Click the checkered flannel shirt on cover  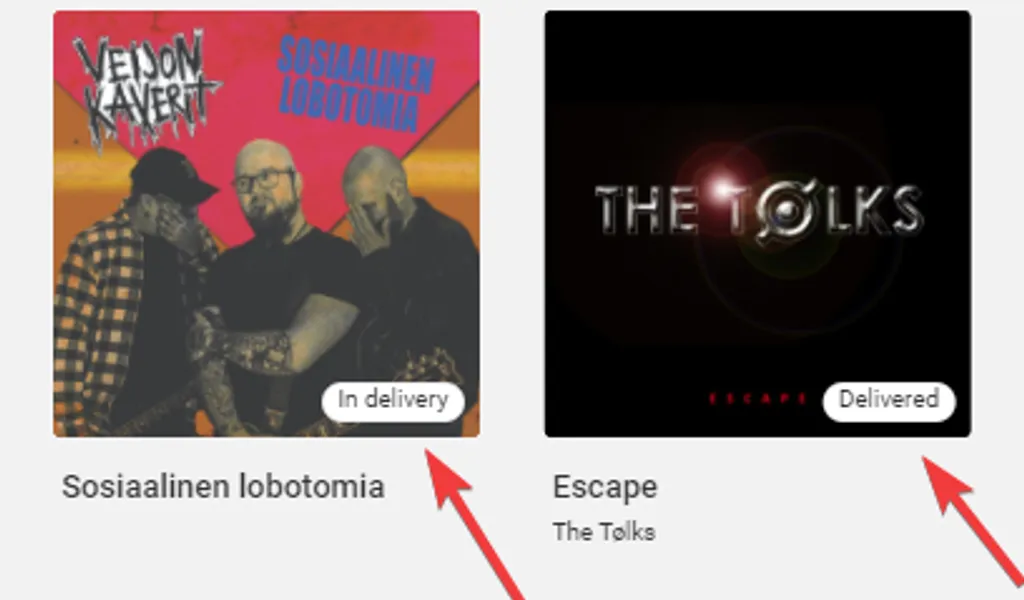pos(98,320)
